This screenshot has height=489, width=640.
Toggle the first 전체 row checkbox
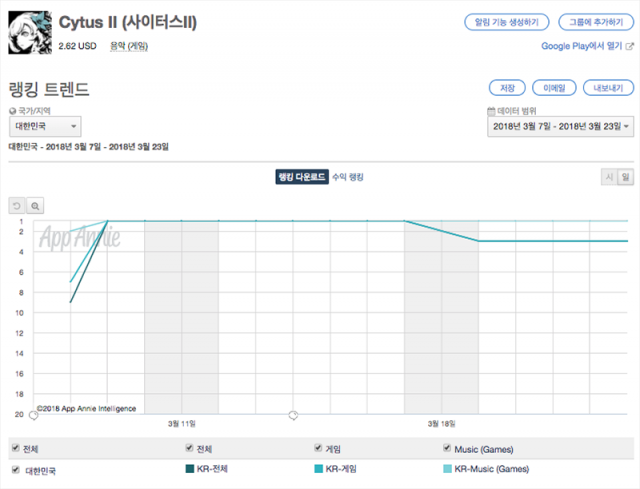pyautogui.click(x=15, y=449)
